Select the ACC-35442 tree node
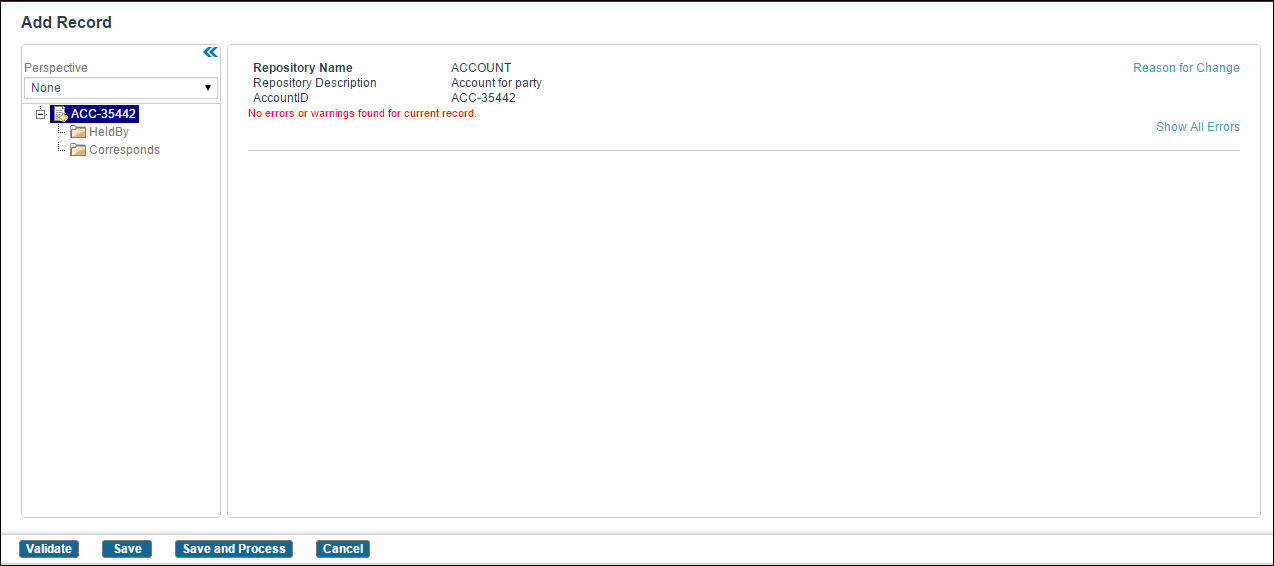The image size is (1274, 566). pos(103,114)
